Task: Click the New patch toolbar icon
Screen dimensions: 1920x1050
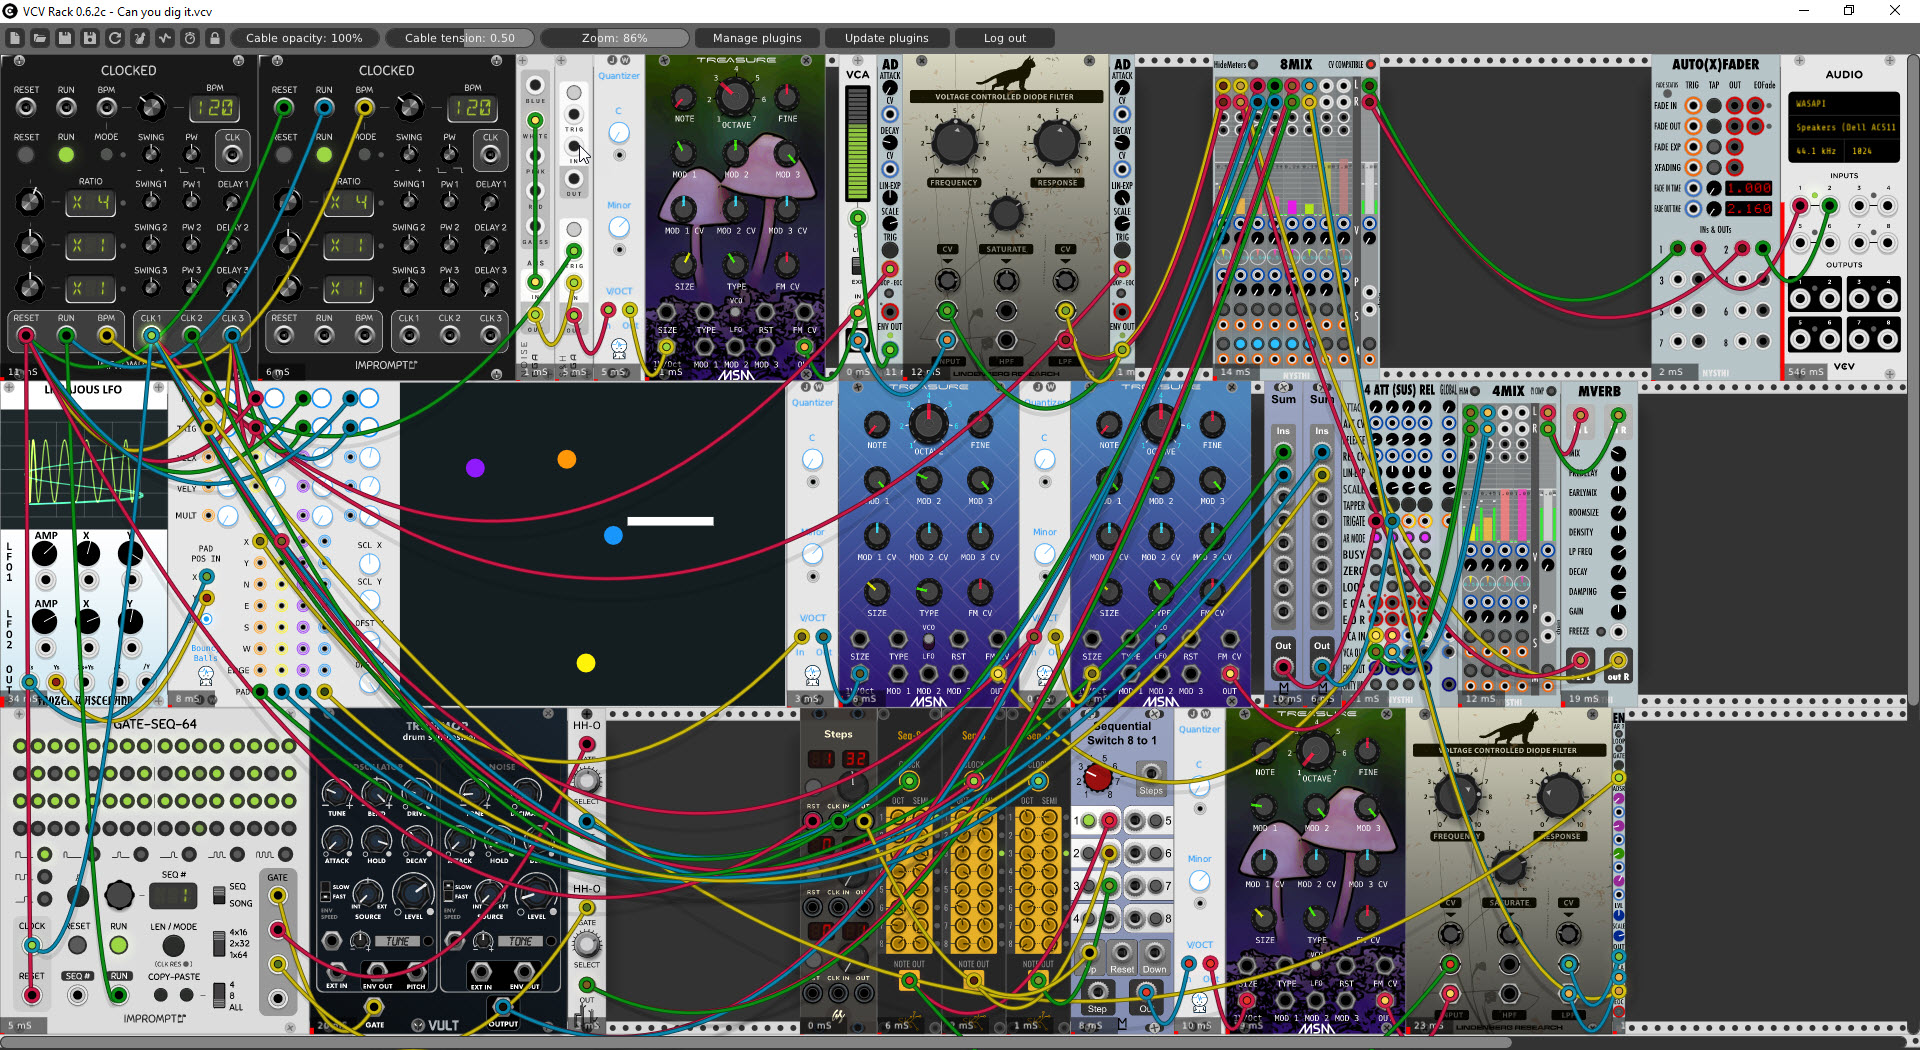Action: 15,38
